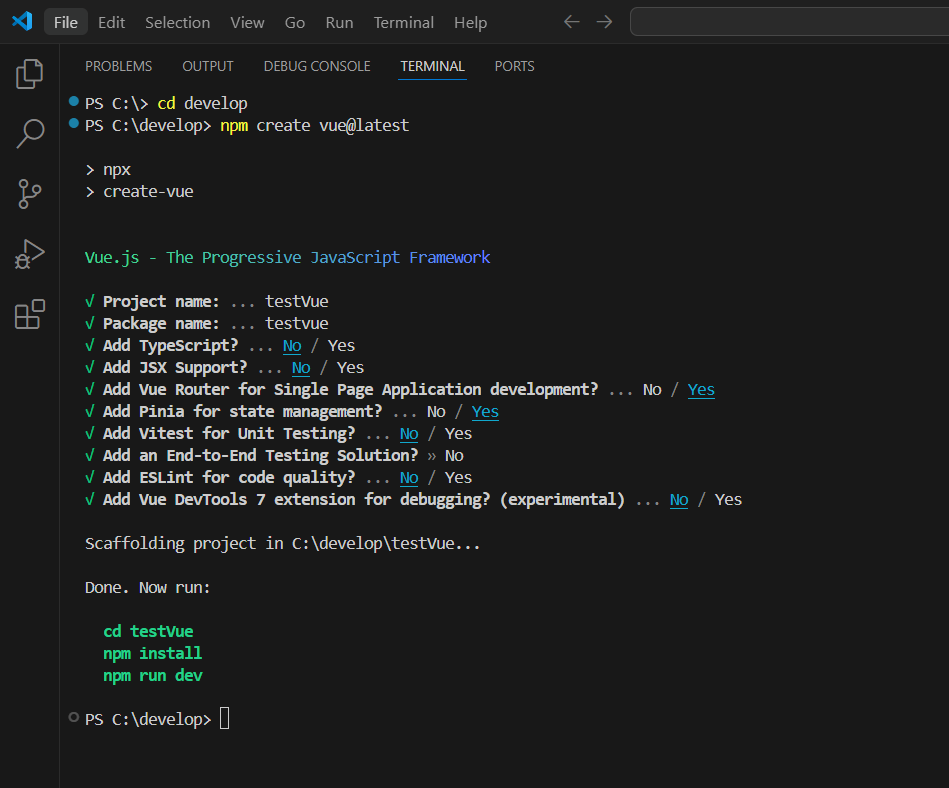Click underlined No on Vue DevTools line
The image size is (949, 788).
click(679, 500)
